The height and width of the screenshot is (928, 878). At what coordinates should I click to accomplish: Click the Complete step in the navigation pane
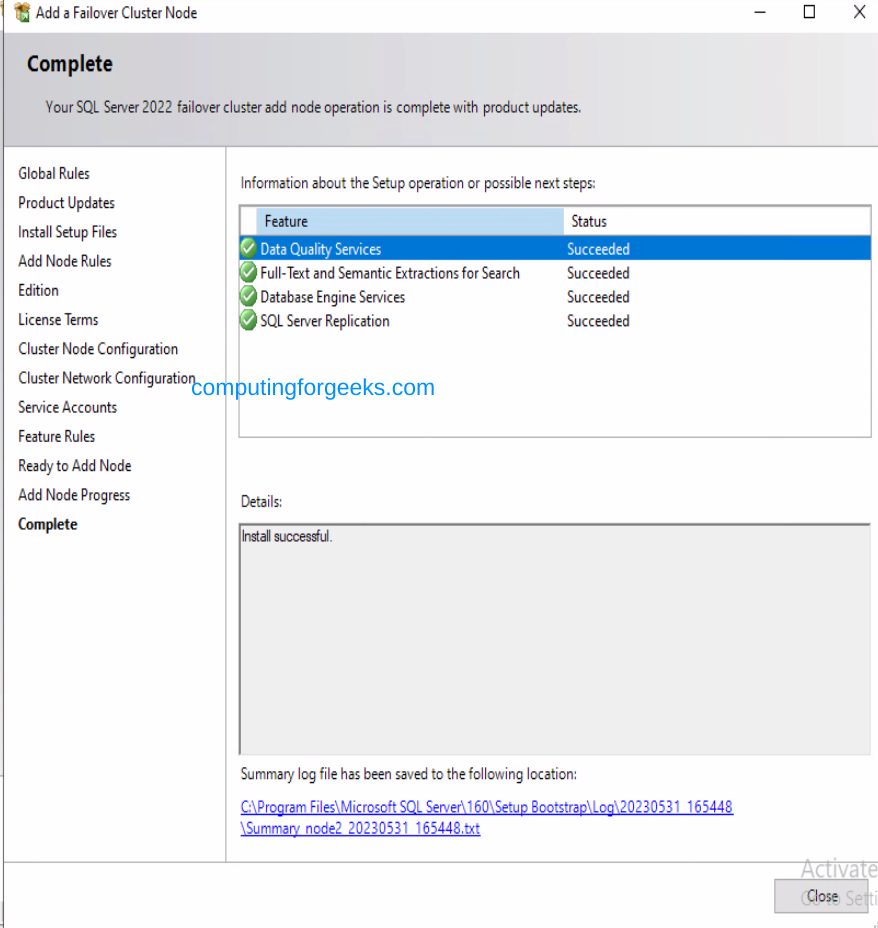pyautogui.click(x=47, y=524)
